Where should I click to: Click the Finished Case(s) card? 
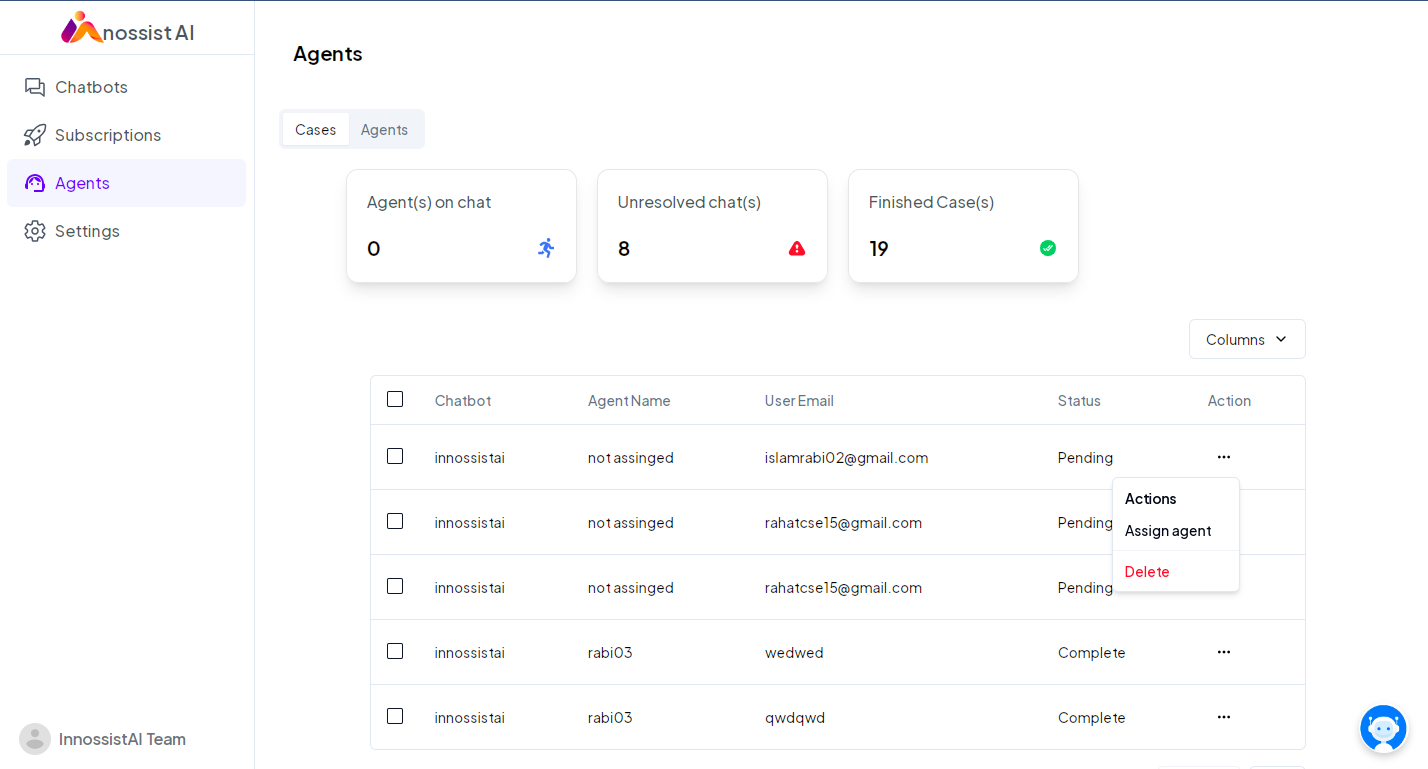963,226
